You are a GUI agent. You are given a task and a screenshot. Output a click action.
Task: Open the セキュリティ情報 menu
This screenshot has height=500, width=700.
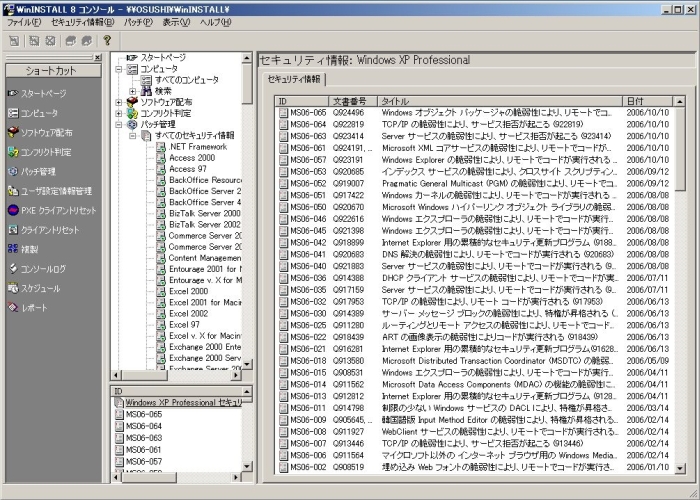click(83, 22)
